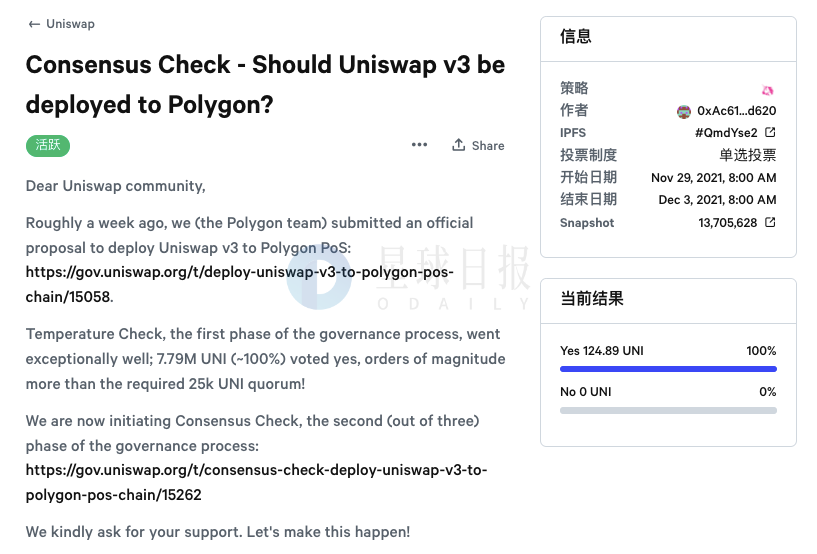Screen dimensions: 817x554
Task: Click the grey No result progress bar
Action: (668, 411)
